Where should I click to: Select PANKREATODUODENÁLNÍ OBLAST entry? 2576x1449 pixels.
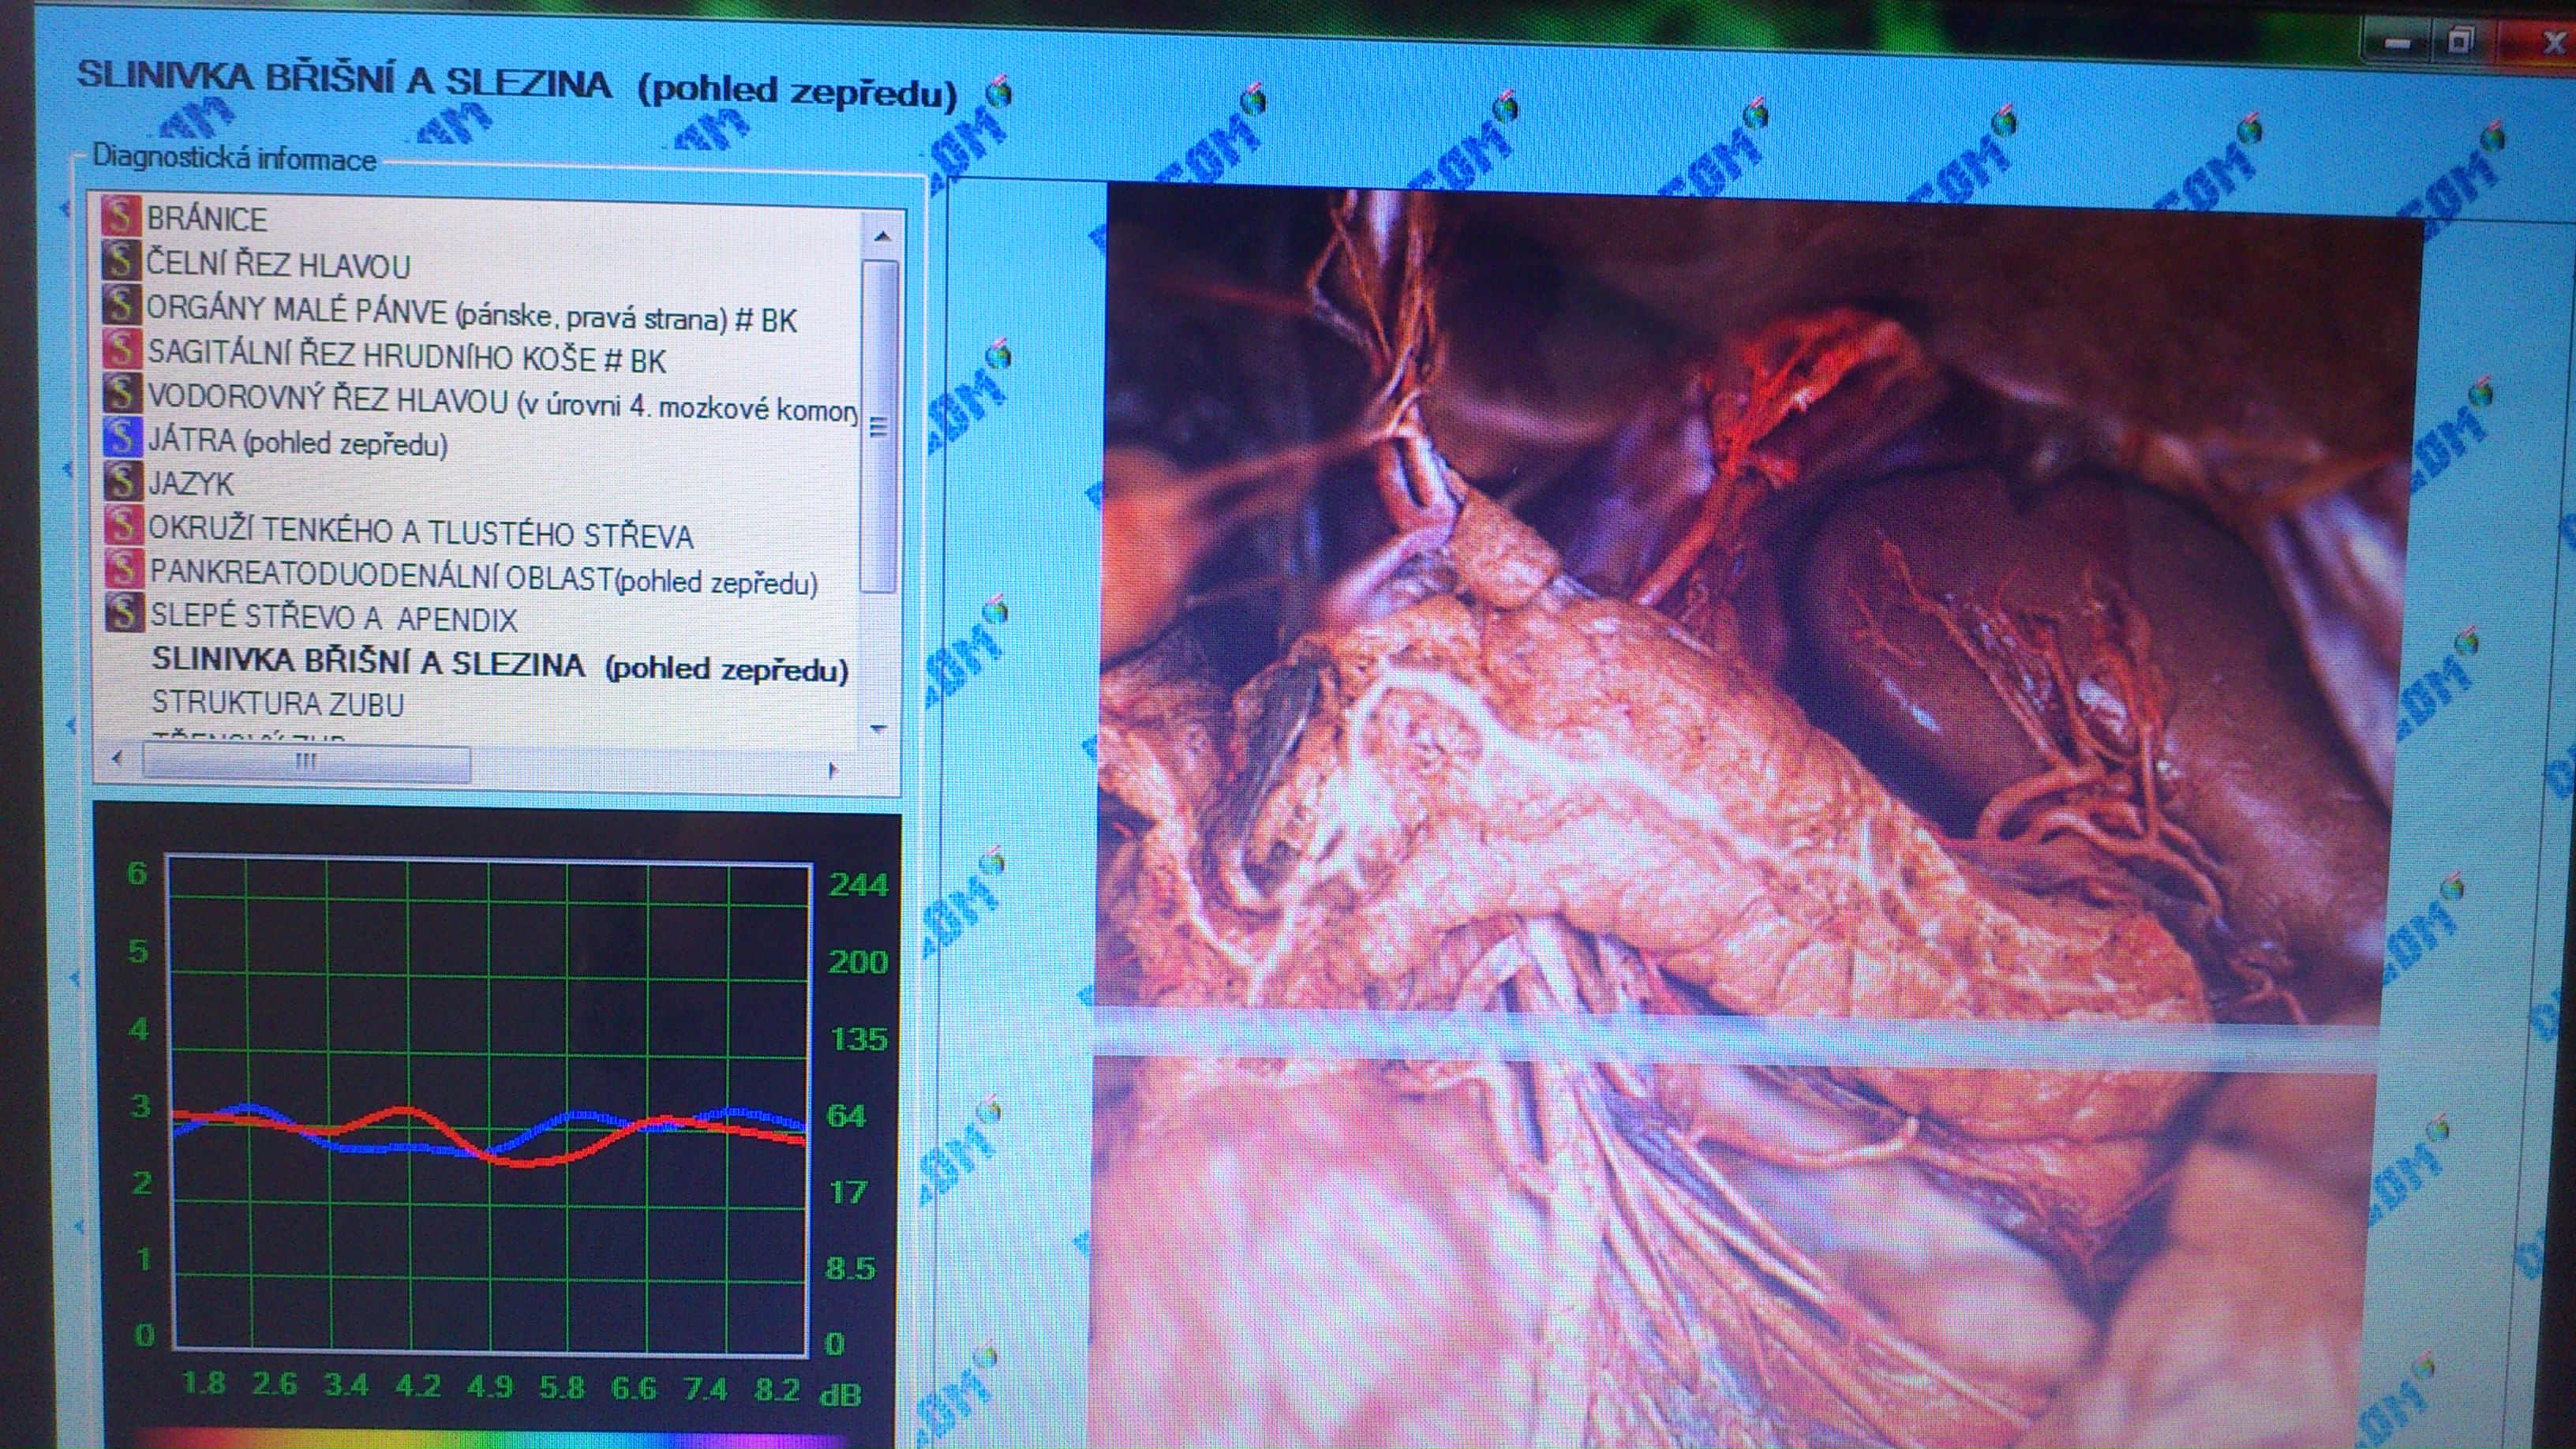[x=484, y=578]
